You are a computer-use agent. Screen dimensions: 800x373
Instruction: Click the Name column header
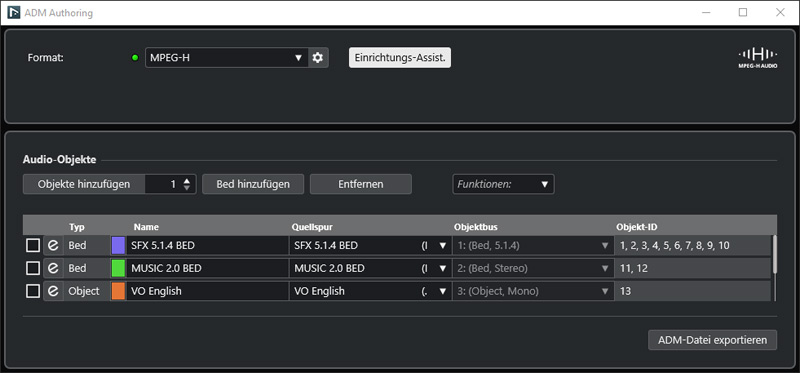146,227
